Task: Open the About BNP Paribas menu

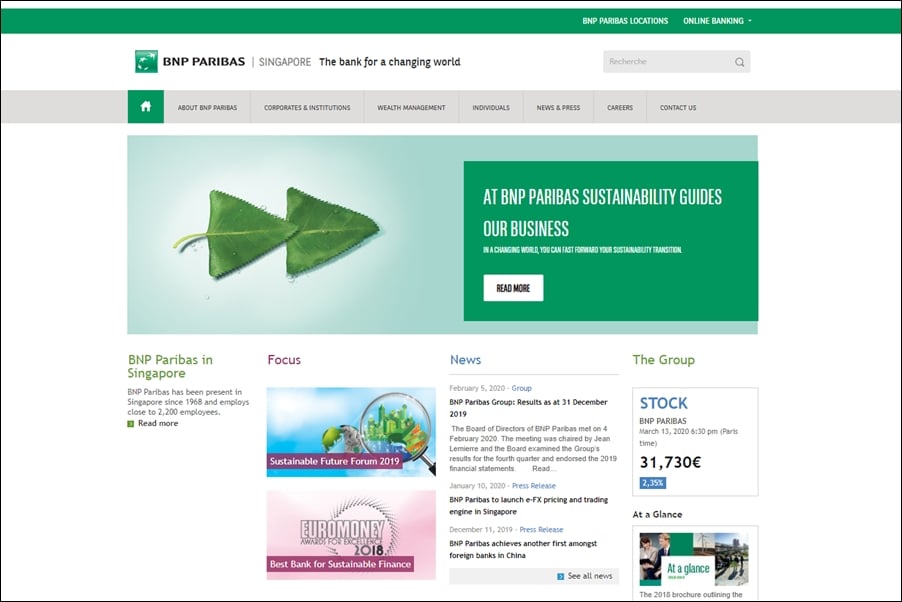Action: coord(207,108)
